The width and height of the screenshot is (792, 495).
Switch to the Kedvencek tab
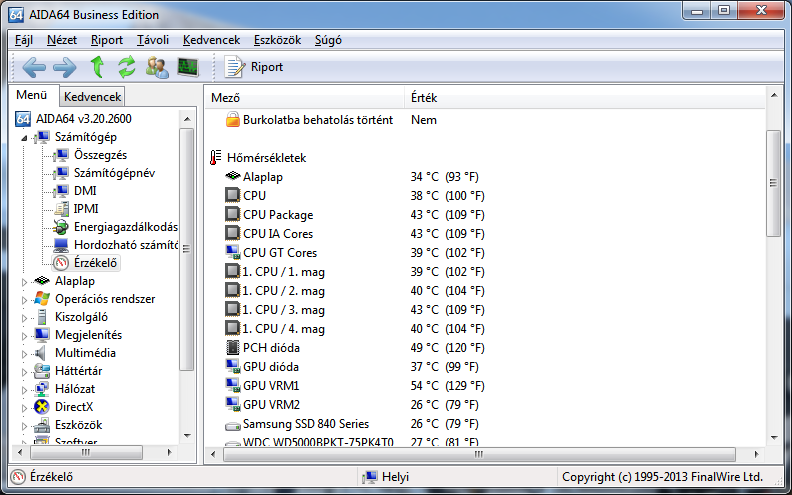tap(92, 96)
